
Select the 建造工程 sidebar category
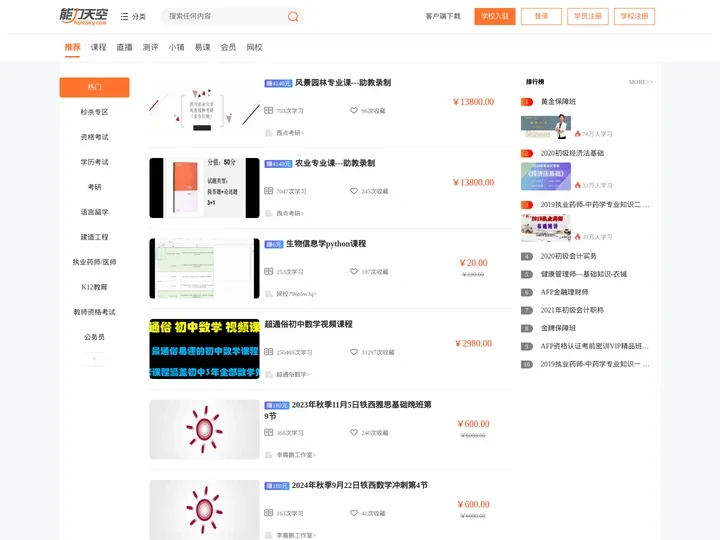tap(95, 237)
